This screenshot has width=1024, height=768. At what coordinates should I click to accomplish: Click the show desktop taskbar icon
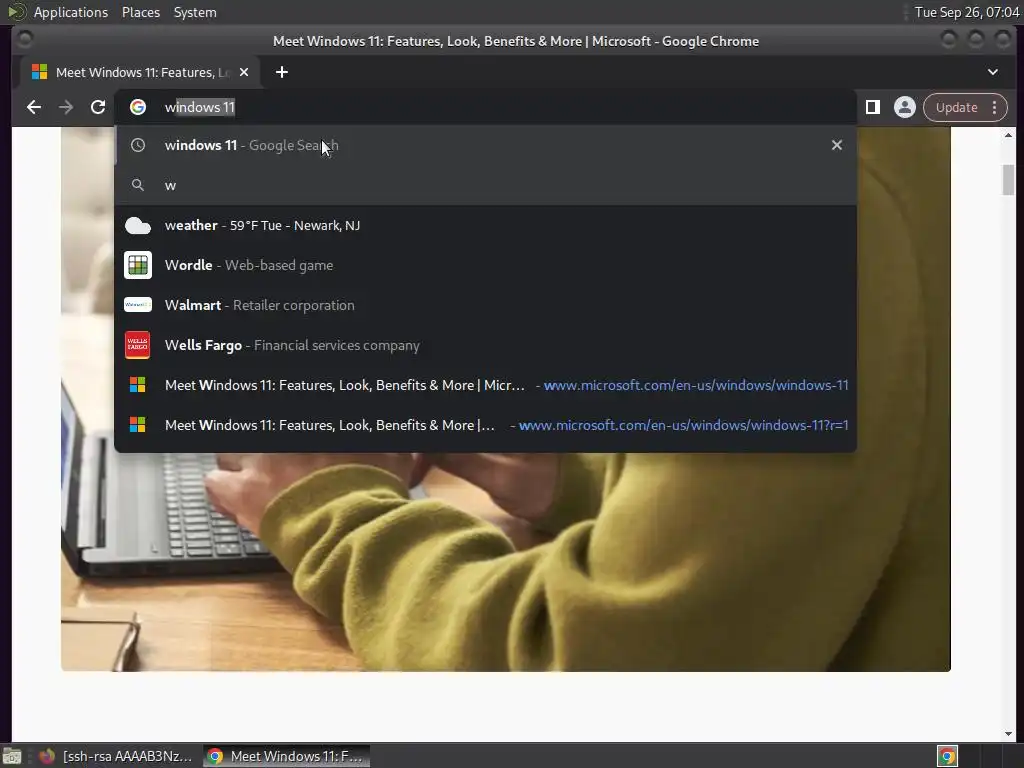(12, 756)
